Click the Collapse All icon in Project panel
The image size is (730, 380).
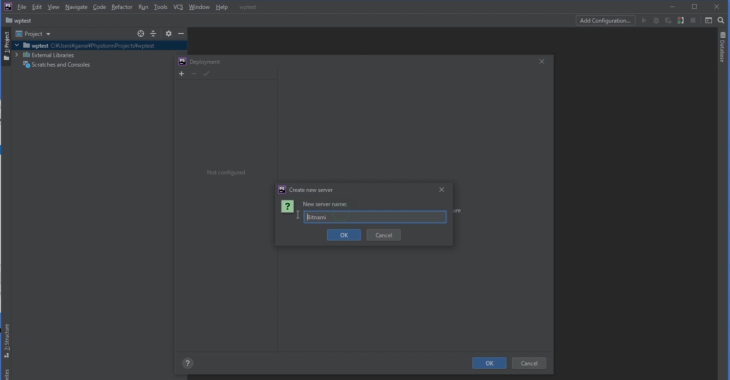click(153, 34)
